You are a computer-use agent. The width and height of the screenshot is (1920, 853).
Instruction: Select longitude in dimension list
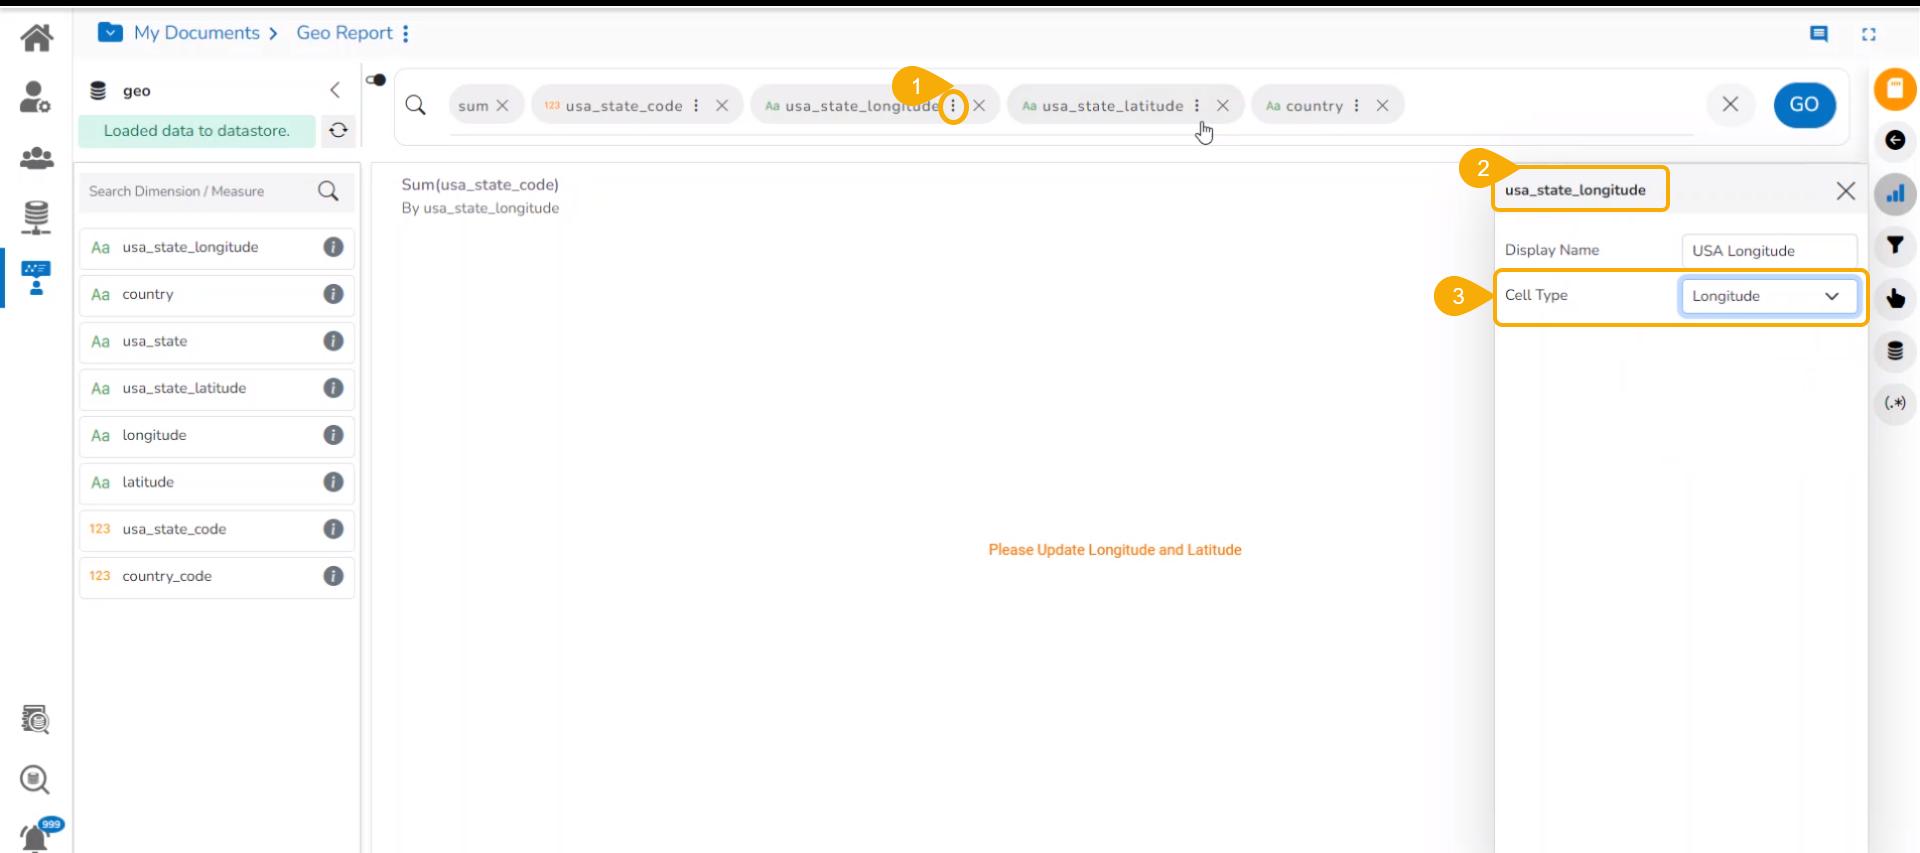coord(217,435)
